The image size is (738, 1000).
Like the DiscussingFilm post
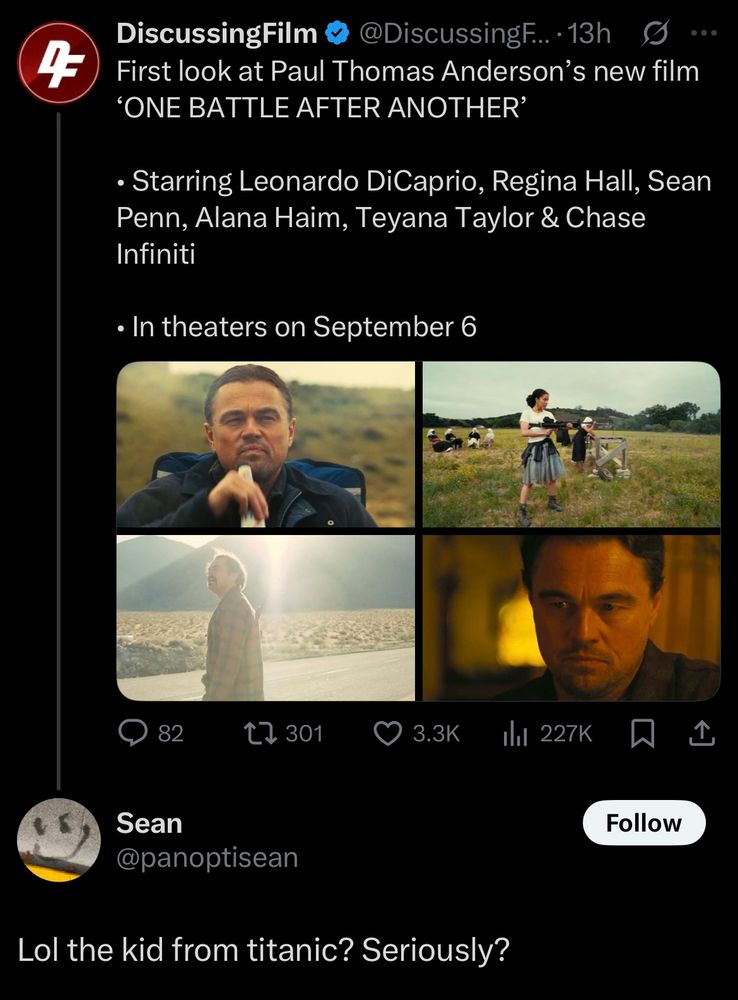[x=387, y=734]
